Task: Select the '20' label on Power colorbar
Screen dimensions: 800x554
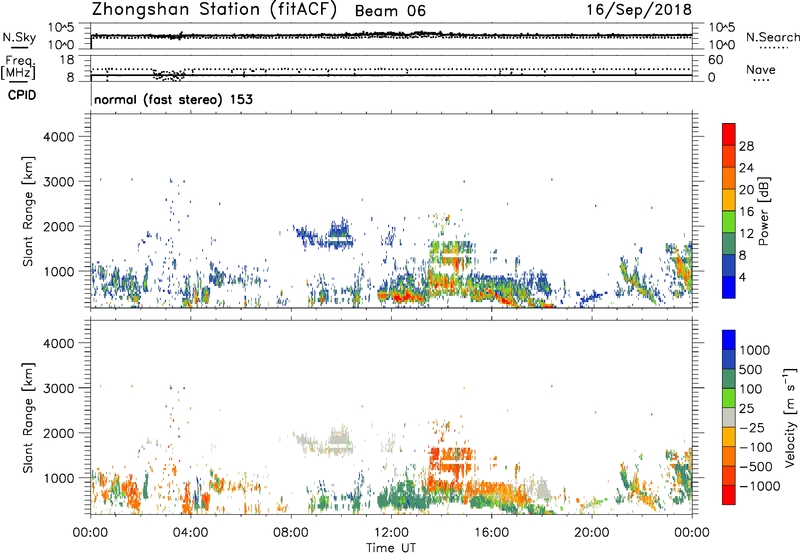Action: point(746,190)
